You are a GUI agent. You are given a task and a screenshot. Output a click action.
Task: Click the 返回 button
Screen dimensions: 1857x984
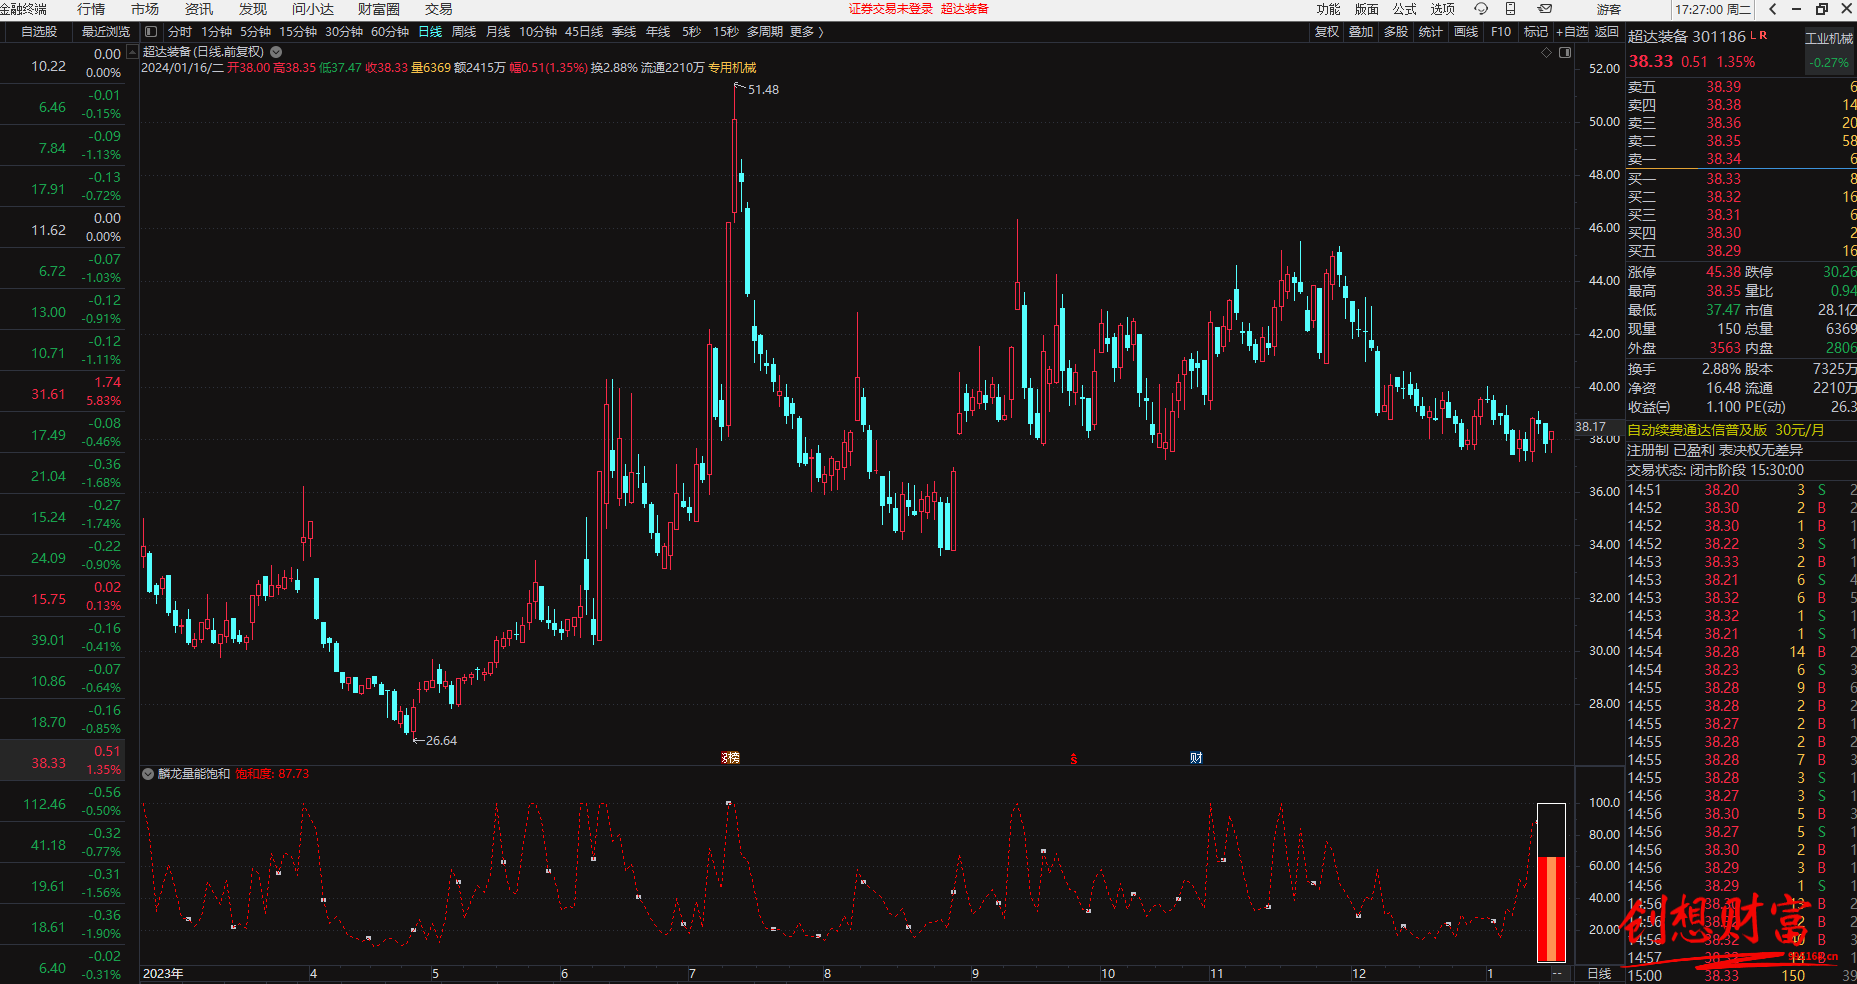[1607, 32]
